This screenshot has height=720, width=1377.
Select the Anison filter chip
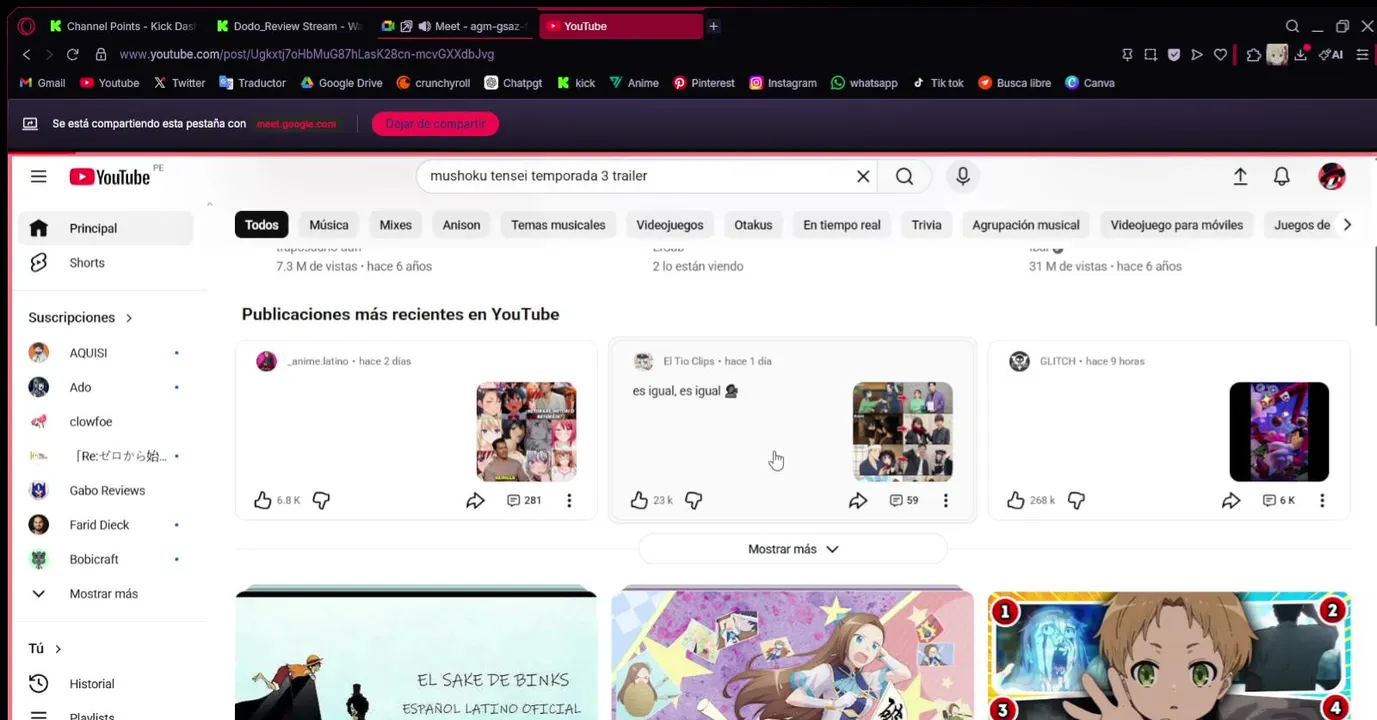(462, 225)
